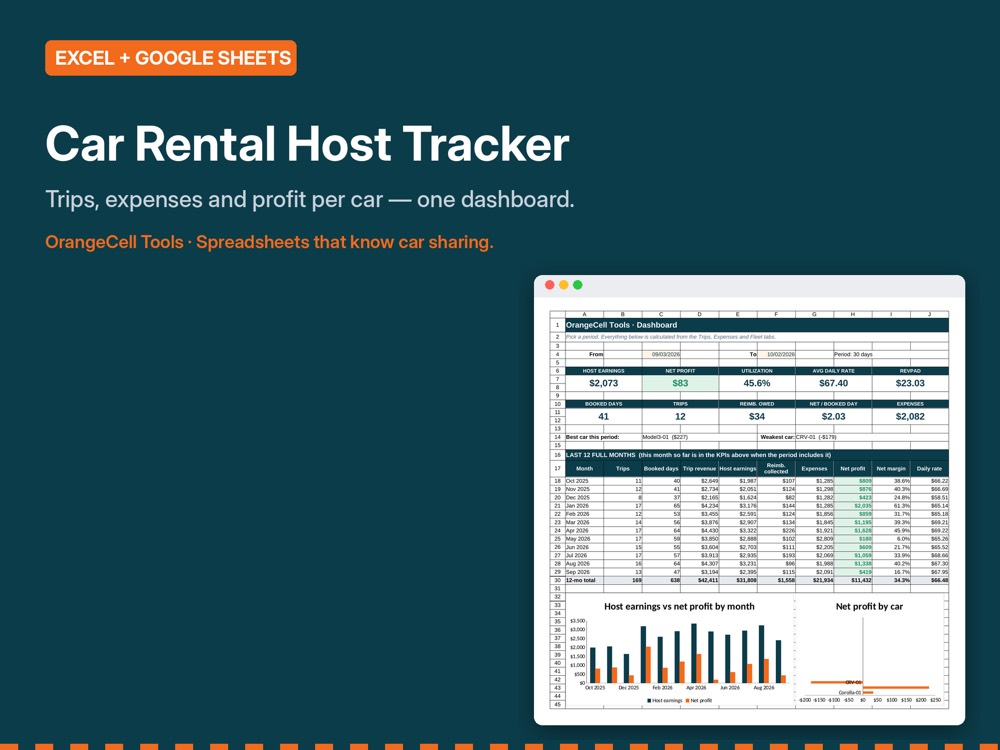
Task: Click the RevPAD value $23.03
Action: click(909, 383)
